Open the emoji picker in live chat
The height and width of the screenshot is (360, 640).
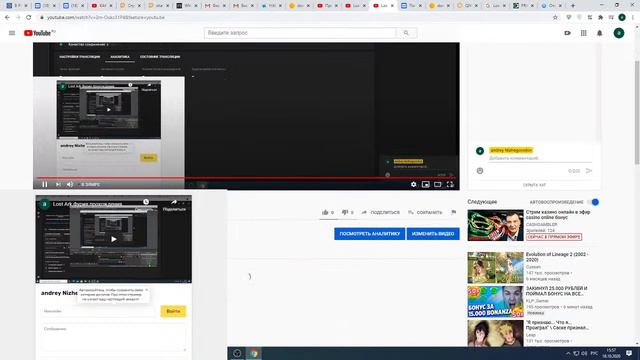pos(480,171)
